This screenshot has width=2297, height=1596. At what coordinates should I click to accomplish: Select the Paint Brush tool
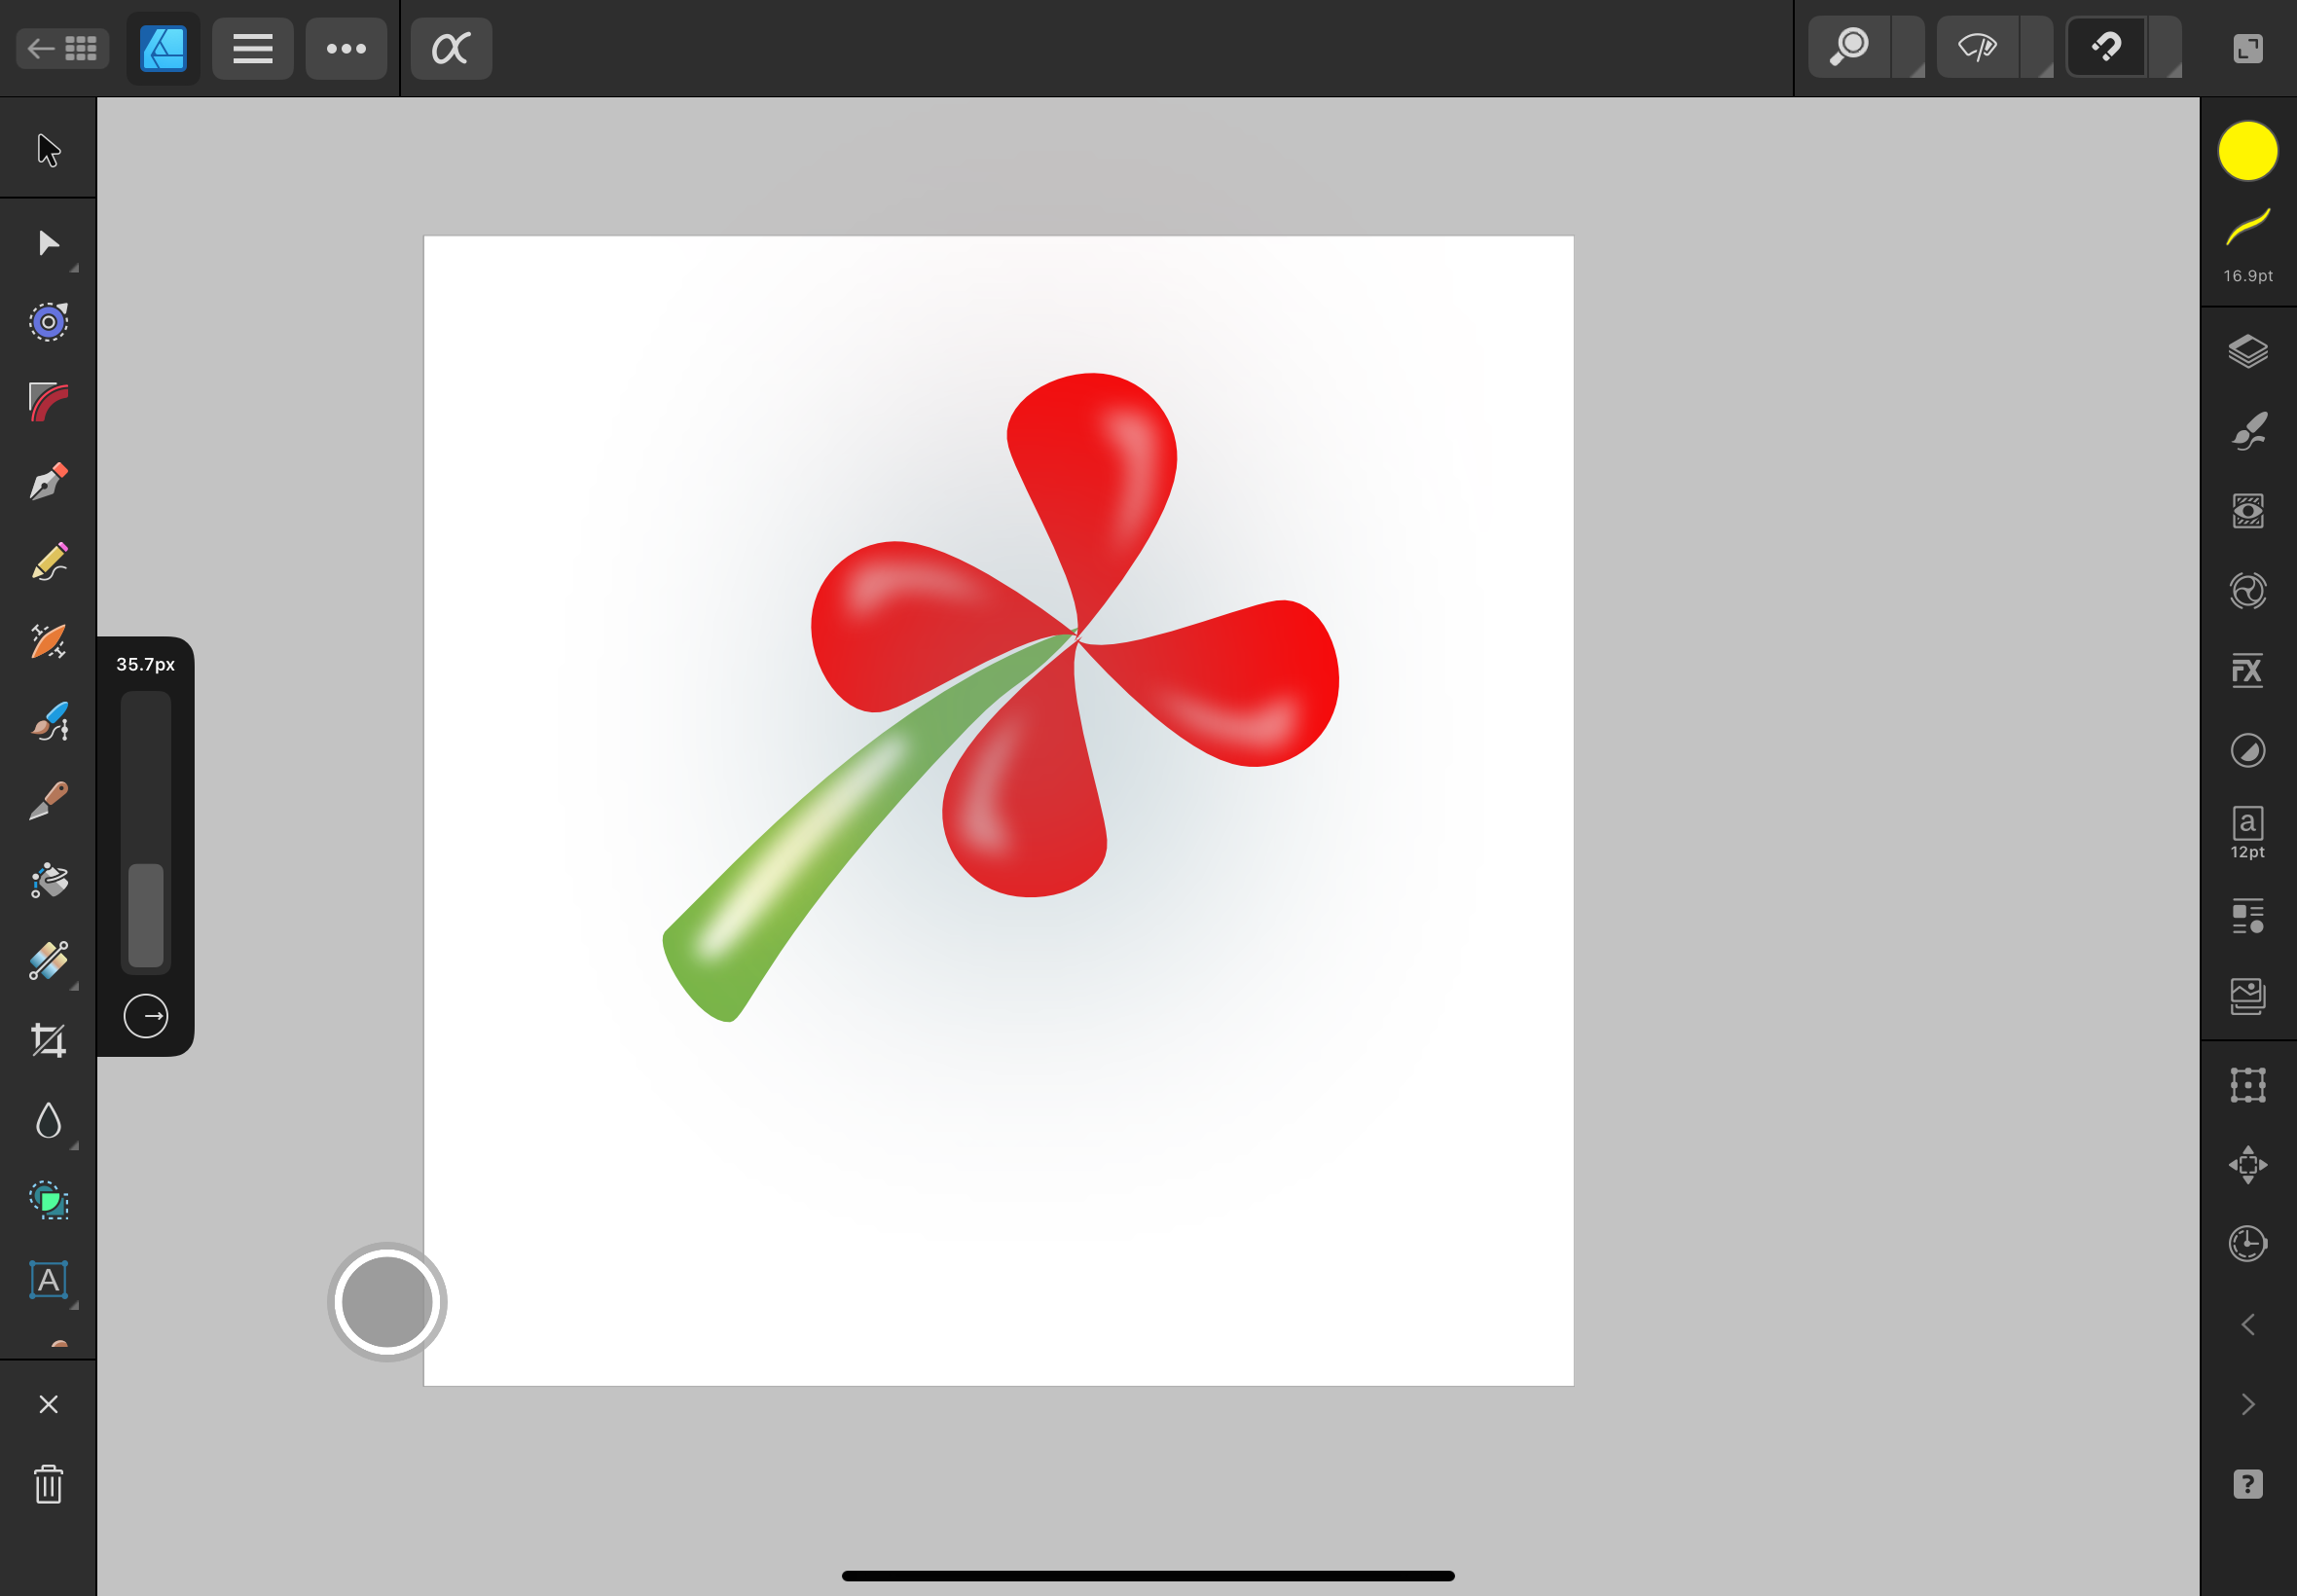tap(48, 721)
